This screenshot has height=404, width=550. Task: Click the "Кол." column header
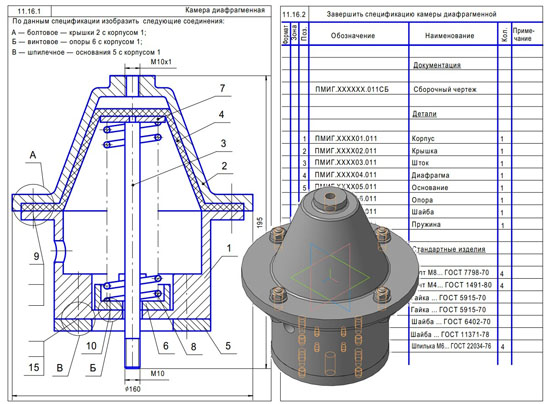click(x=504, y=34)
